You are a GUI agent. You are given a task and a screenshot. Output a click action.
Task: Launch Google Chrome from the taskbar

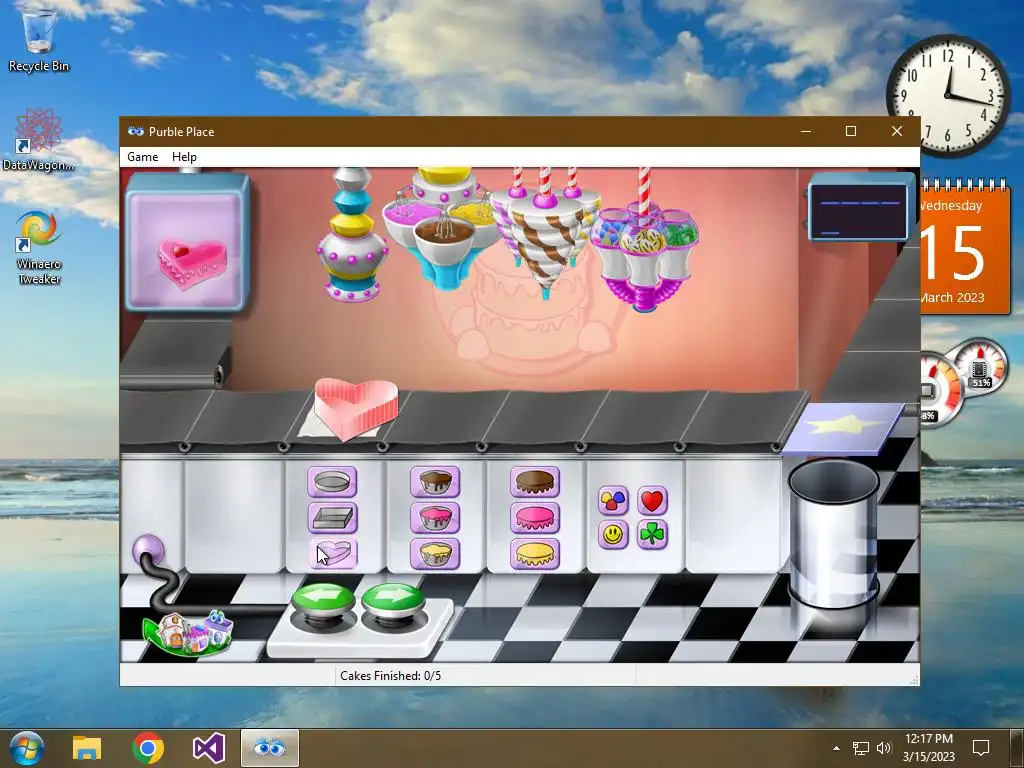coord(148,748)
